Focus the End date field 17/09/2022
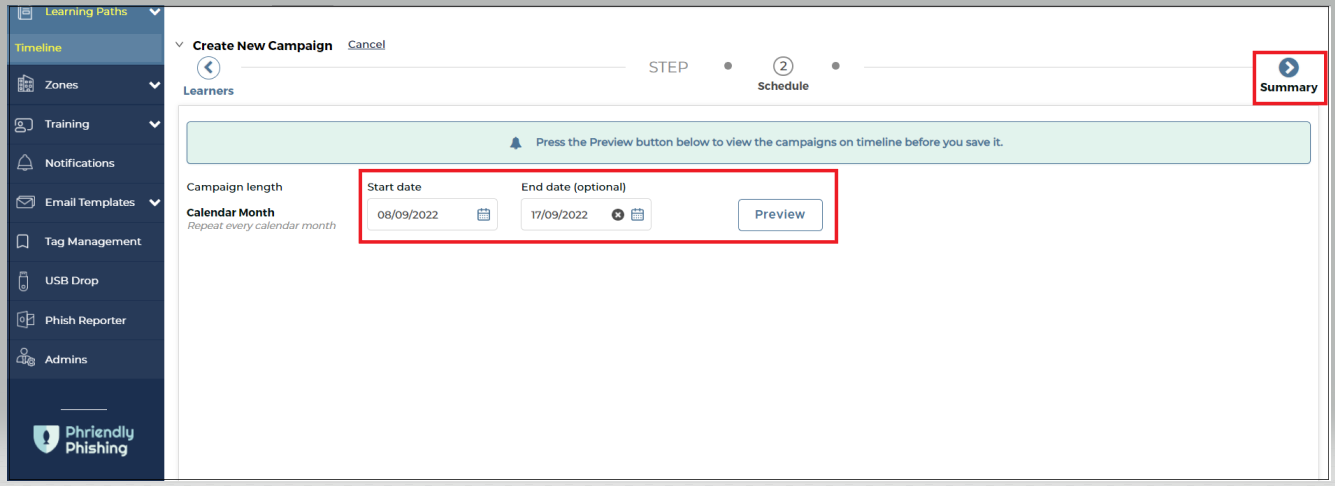The width and height of the screenshot is (1335, 486). 586,214
